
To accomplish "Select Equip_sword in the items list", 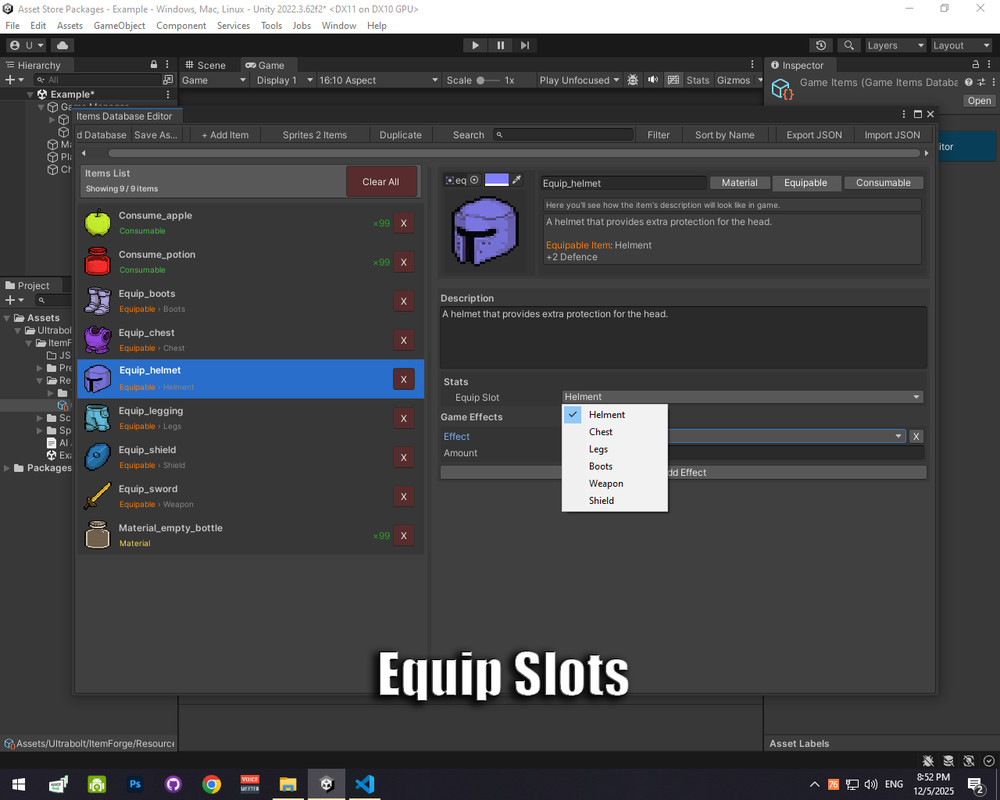I will (200, 494).
